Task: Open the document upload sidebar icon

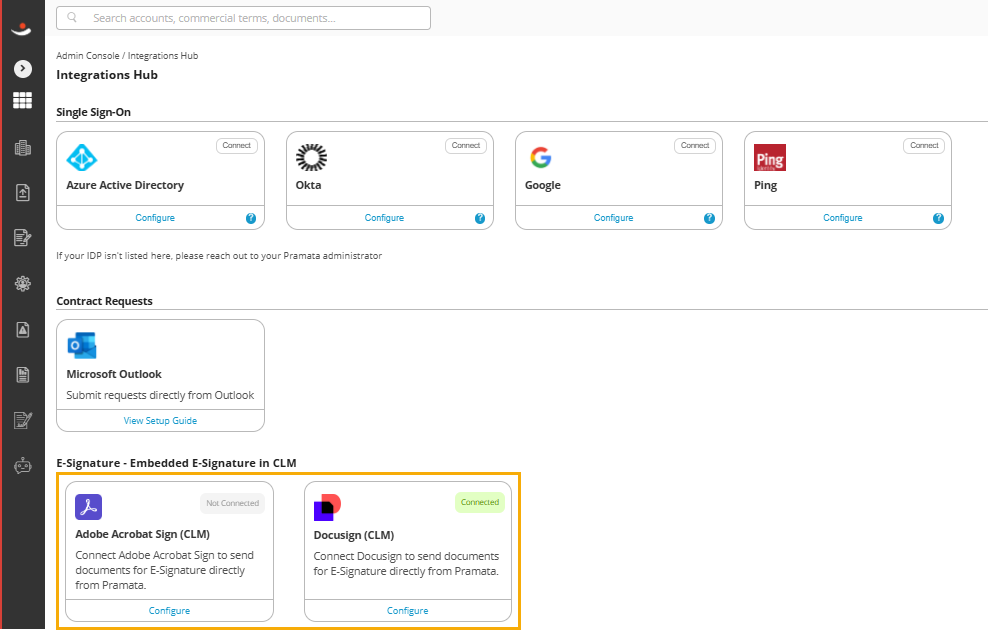Action: click(23, 192)
